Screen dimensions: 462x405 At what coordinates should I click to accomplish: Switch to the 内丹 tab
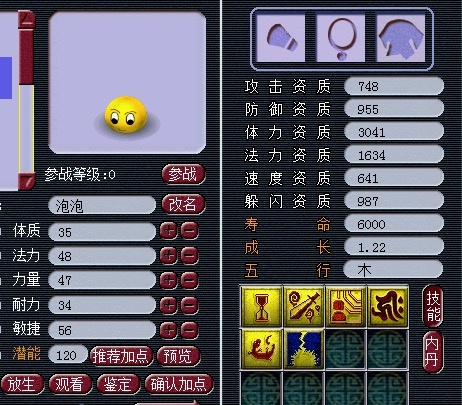coord(432,351)
